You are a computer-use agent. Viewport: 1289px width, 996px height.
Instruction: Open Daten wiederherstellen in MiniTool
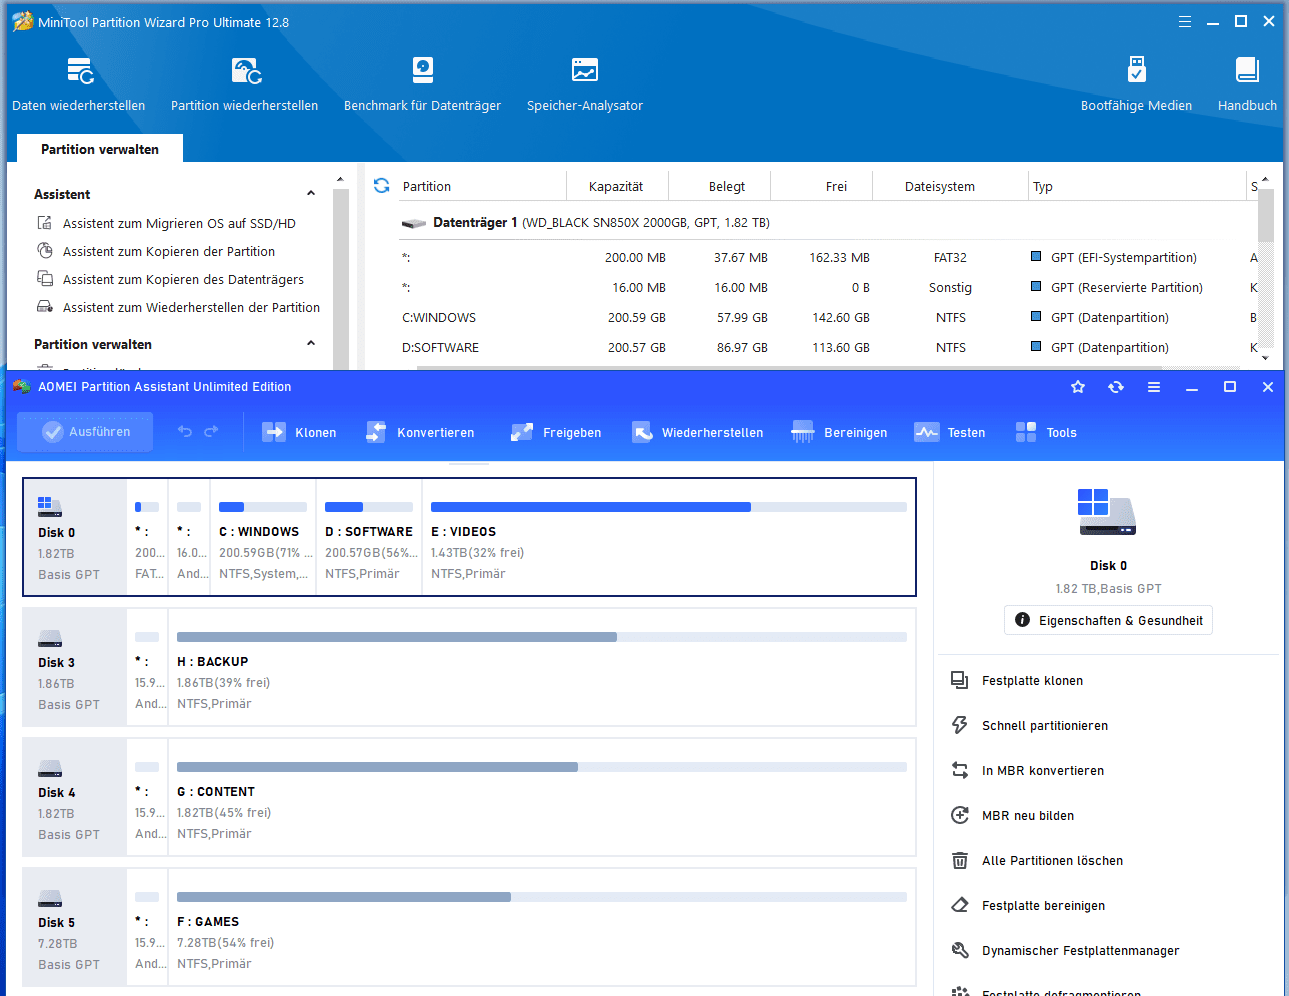pos(79,84)
